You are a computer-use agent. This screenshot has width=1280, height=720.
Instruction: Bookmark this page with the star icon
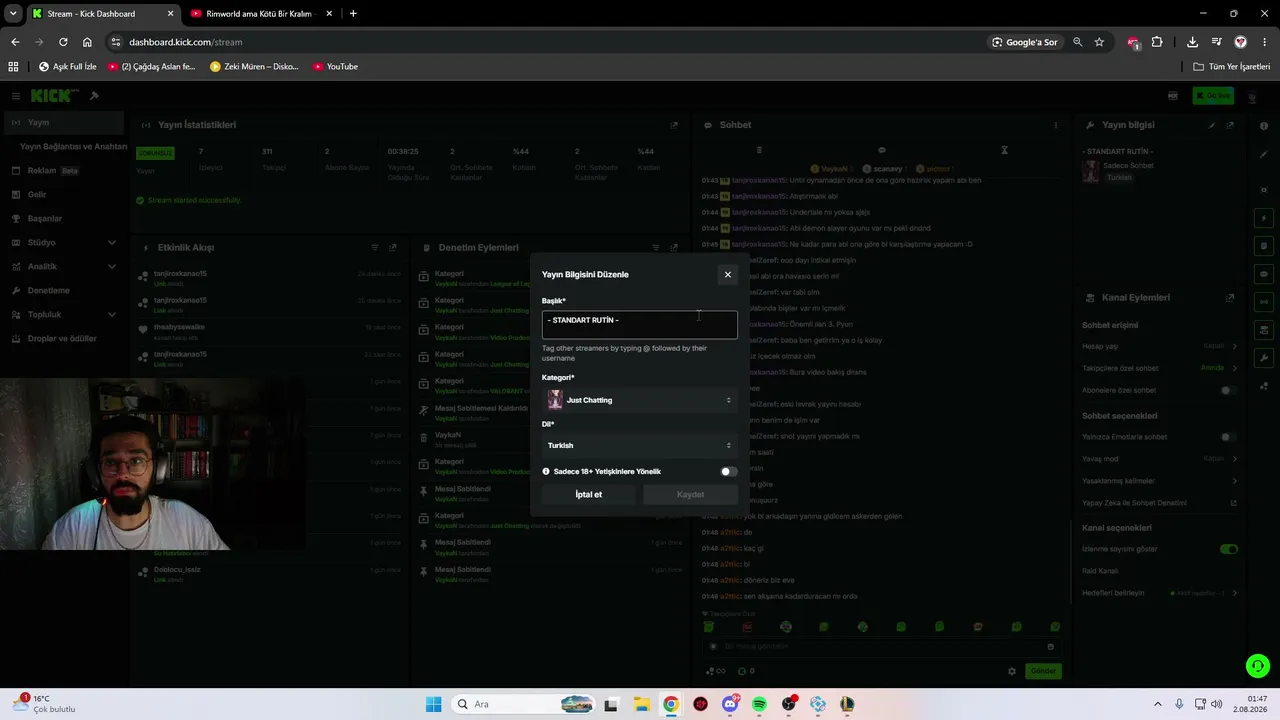pyautogui.click(x=1099, y=42)
